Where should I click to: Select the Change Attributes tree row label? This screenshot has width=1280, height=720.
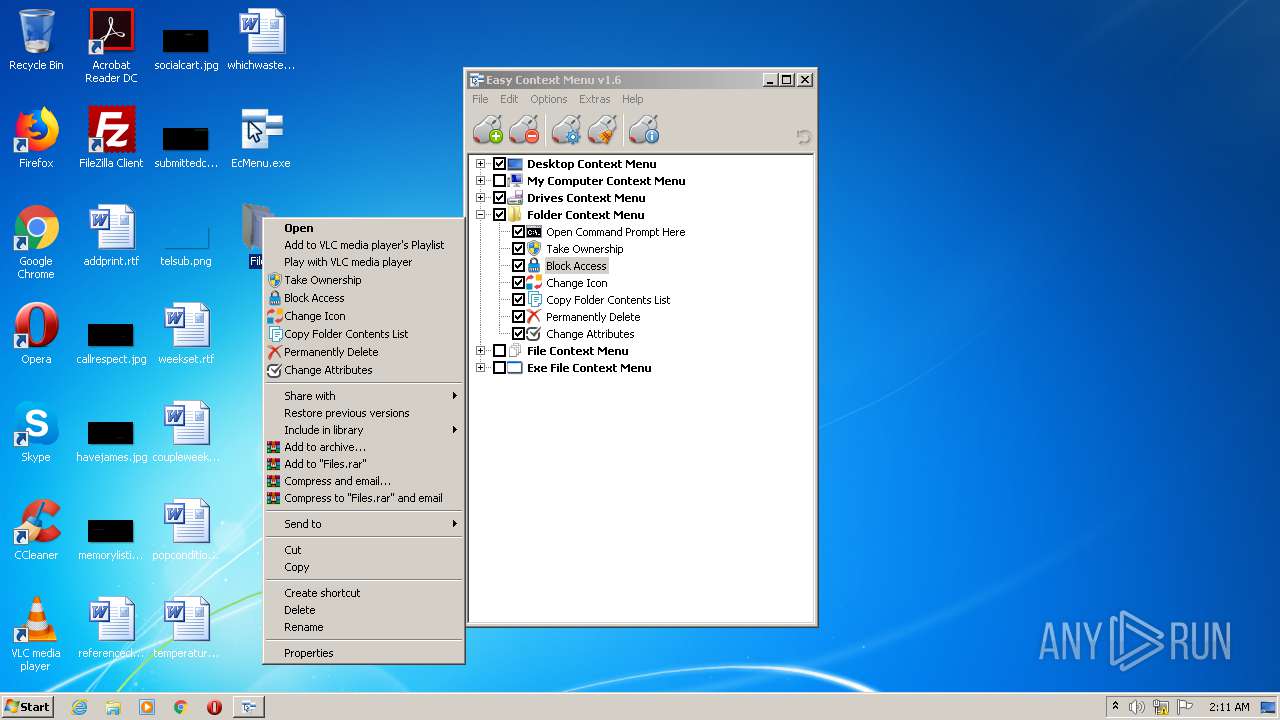(590, 334)
